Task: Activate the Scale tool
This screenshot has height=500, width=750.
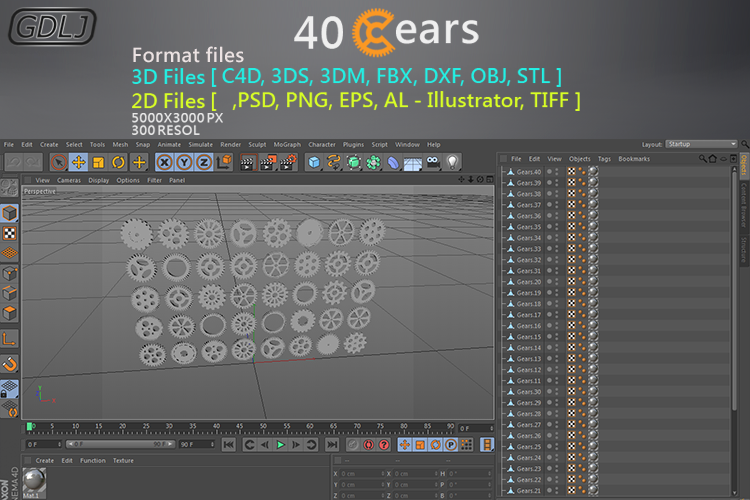Action: click(98, 163)
